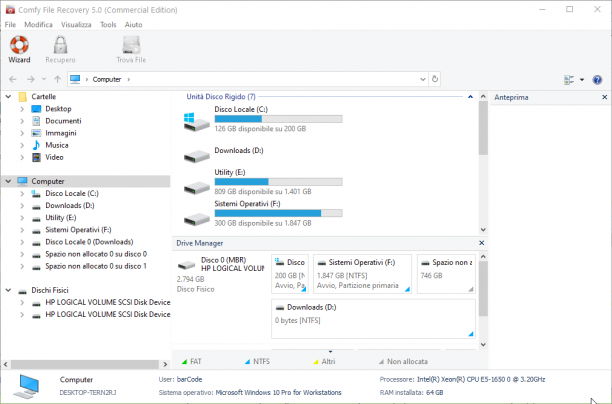Screen dimensions: 612x404
Task: Select second HP LOGICAL VOLUME SCSI Disk Device
Action: [x=107, y=314]
